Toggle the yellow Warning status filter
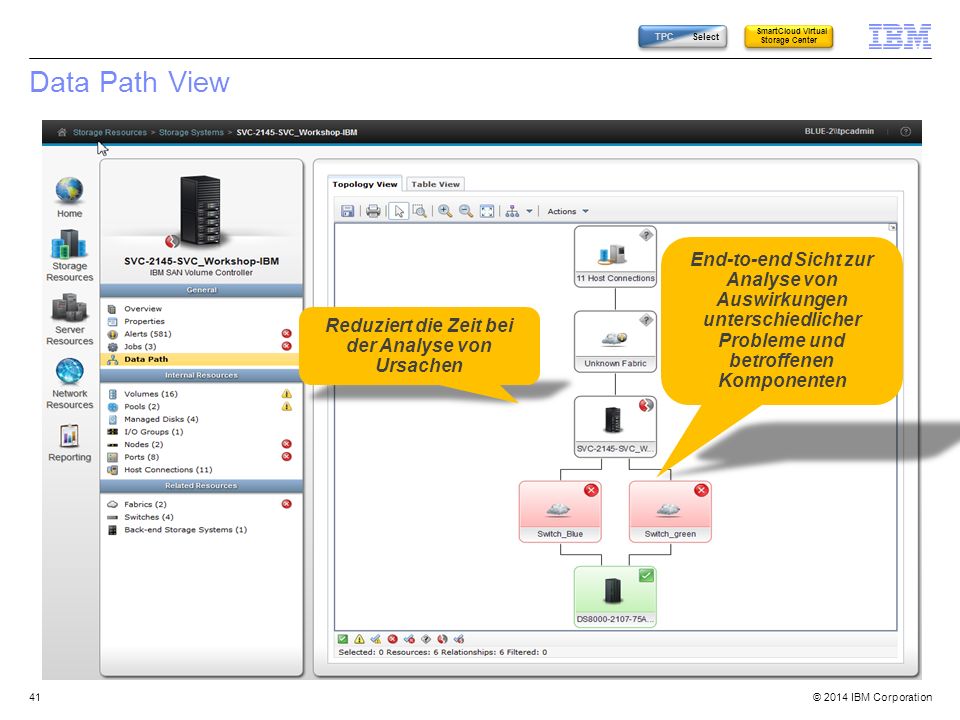 (359, 639)
